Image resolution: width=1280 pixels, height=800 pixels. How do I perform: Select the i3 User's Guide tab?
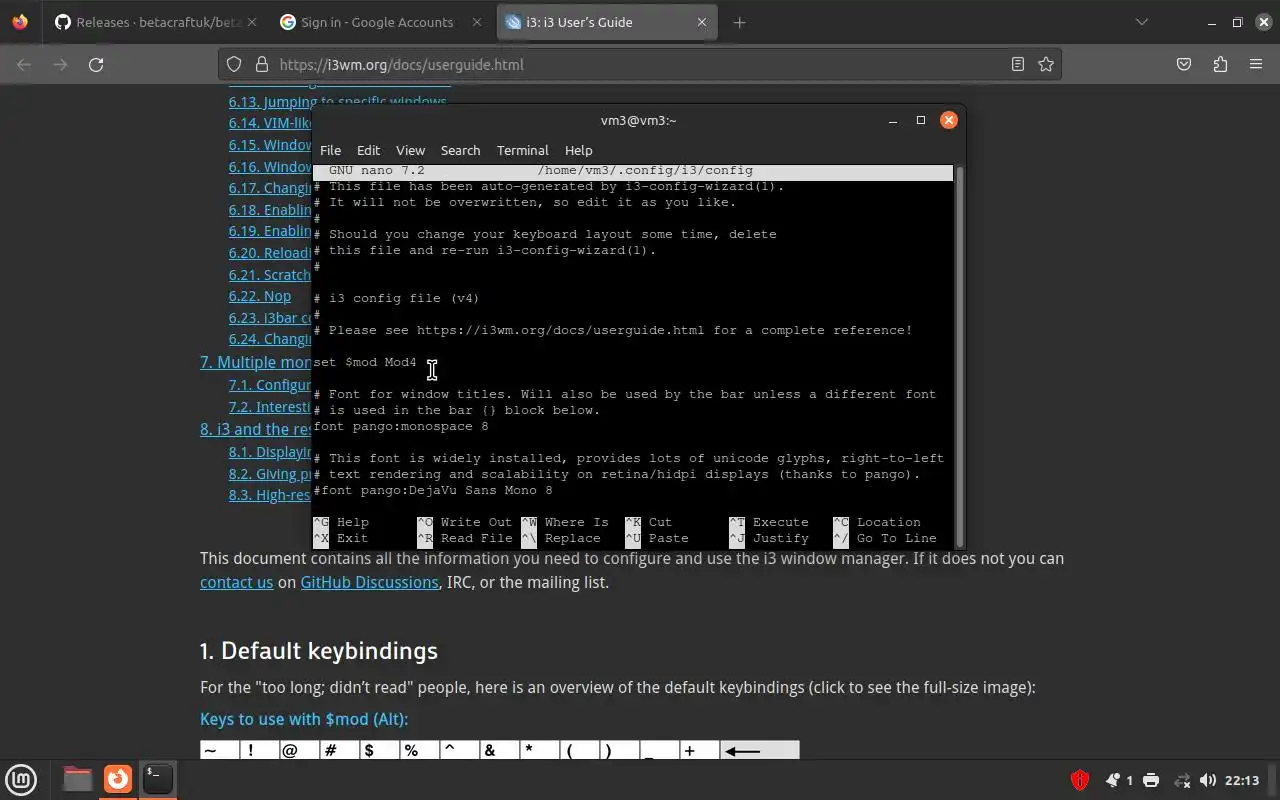(607, 22)
